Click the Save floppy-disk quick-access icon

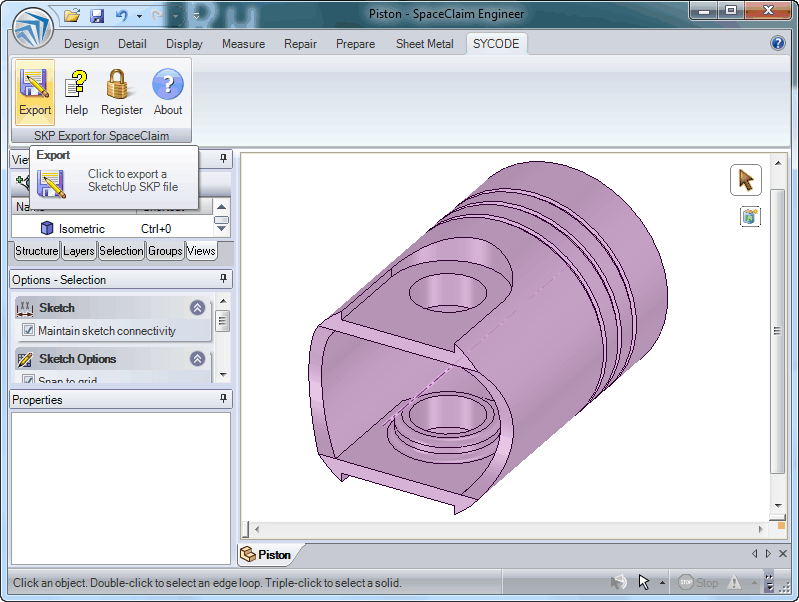click(97, 16)
